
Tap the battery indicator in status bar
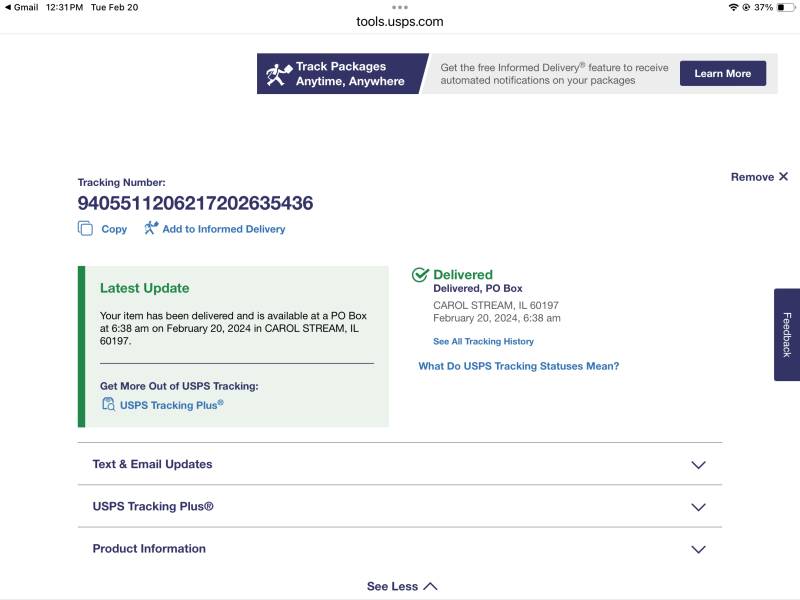785,7
